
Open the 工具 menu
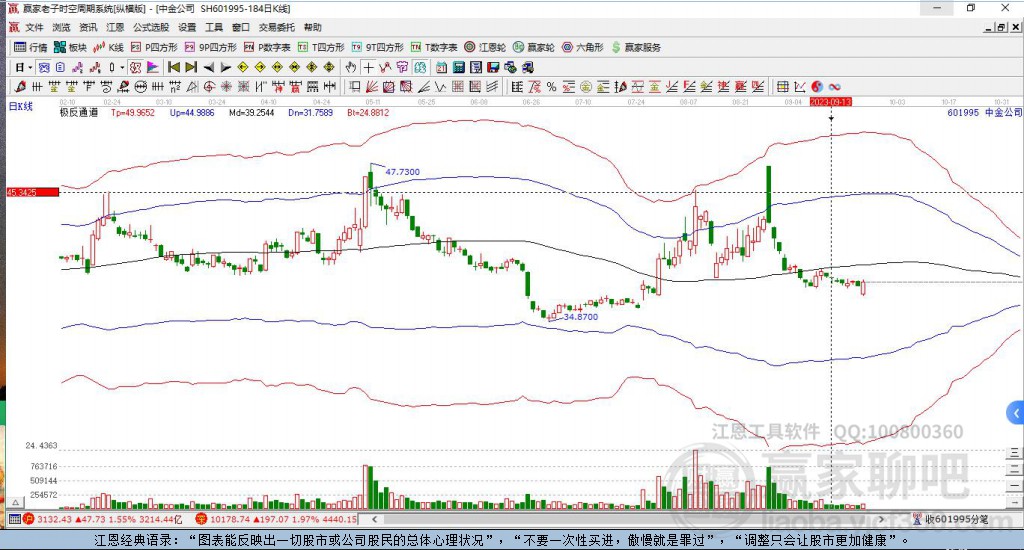[x=214, y=27]
